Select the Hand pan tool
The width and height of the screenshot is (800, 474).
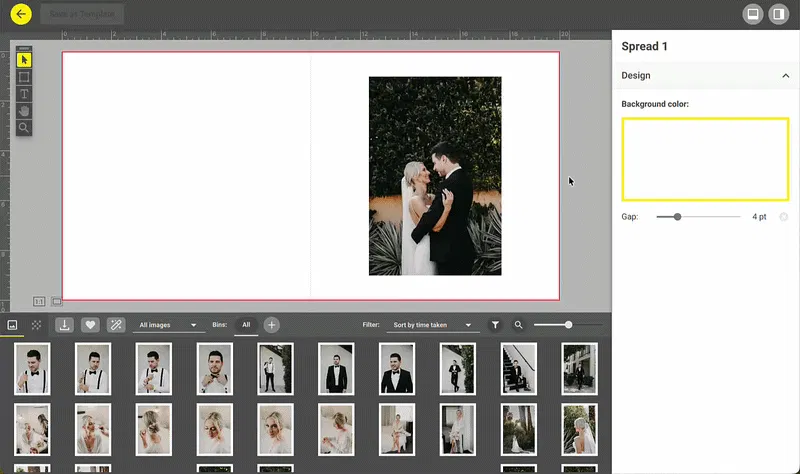[24, 111]
